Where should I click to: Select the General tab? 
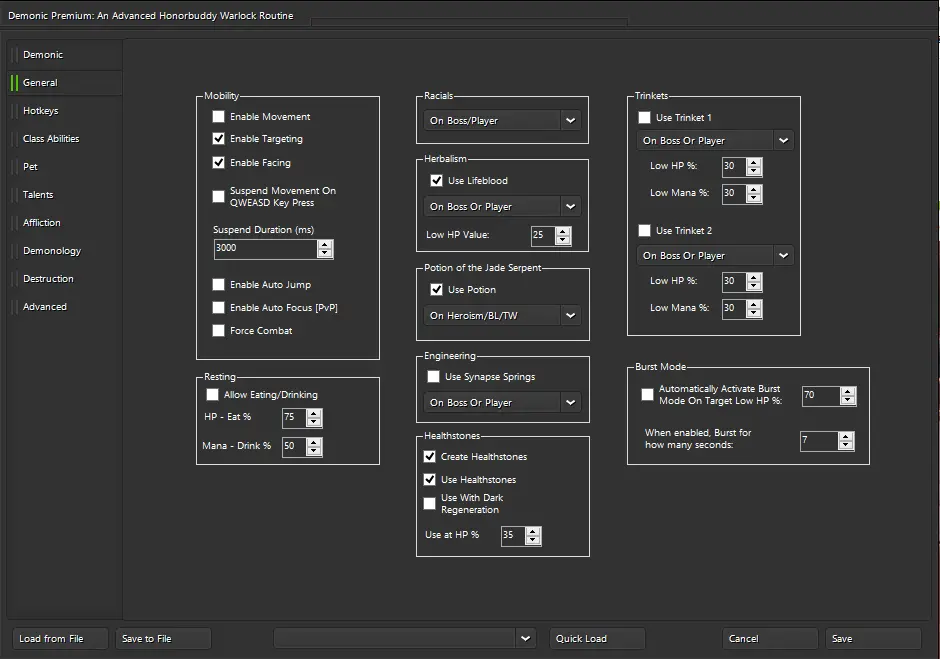(65, 83)
